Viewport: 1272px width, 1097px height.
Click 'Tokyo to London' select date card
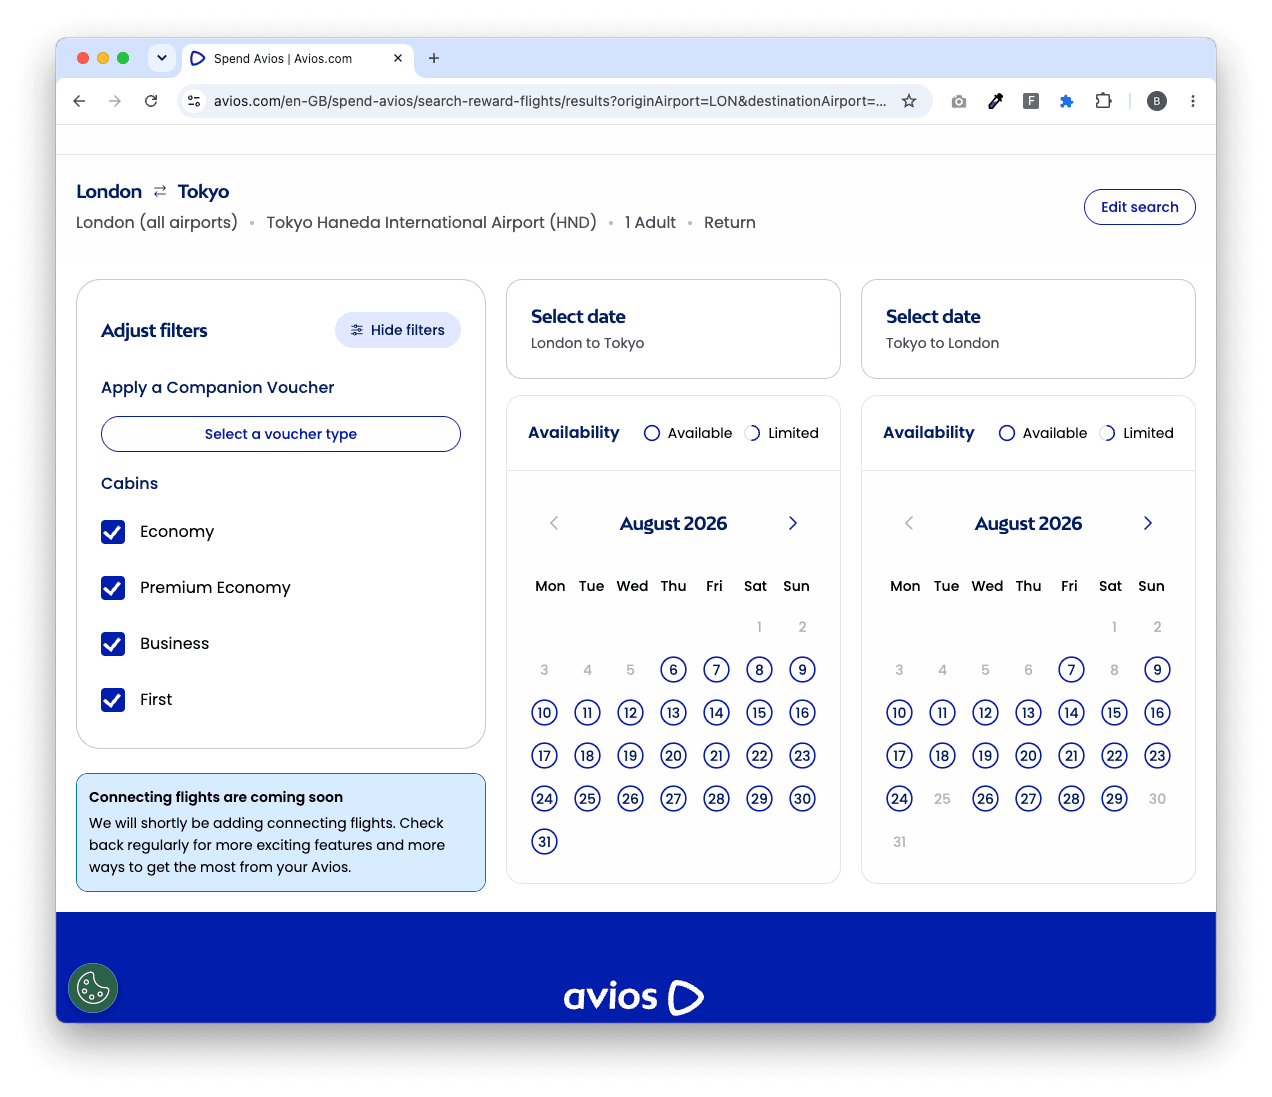click(1028, 329)
